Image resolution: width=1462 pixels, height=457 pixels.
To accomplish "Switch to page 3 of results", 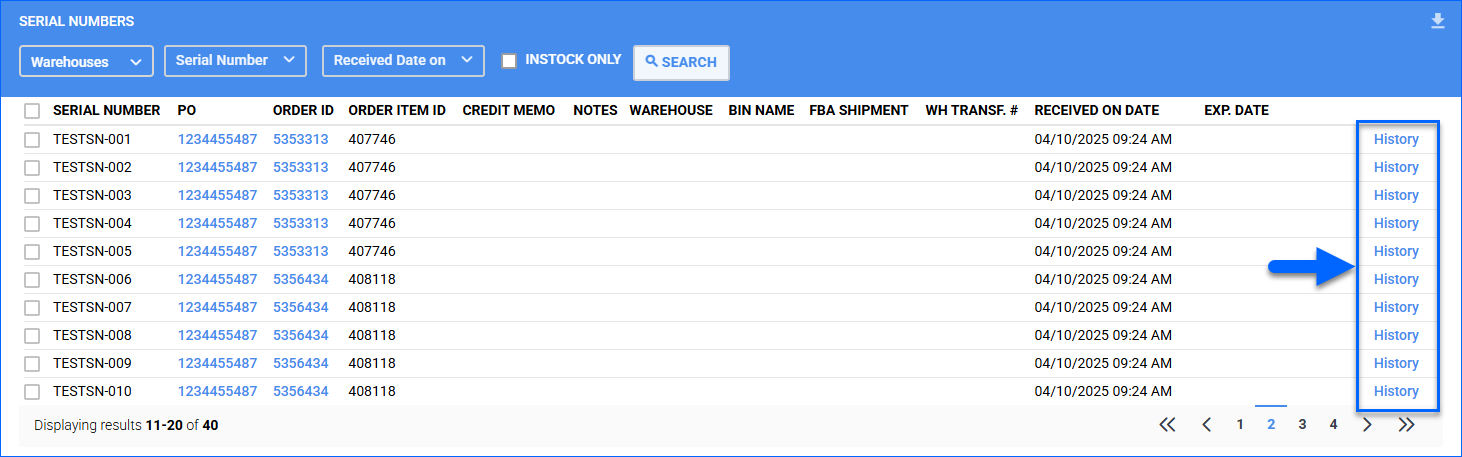I will coord(1302,425).
